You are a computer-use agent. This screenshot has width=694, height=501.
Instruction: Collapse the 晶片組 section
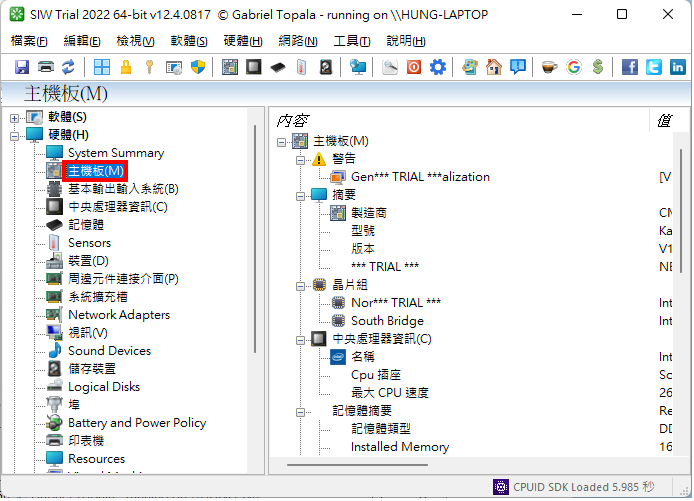pos(300,286)
